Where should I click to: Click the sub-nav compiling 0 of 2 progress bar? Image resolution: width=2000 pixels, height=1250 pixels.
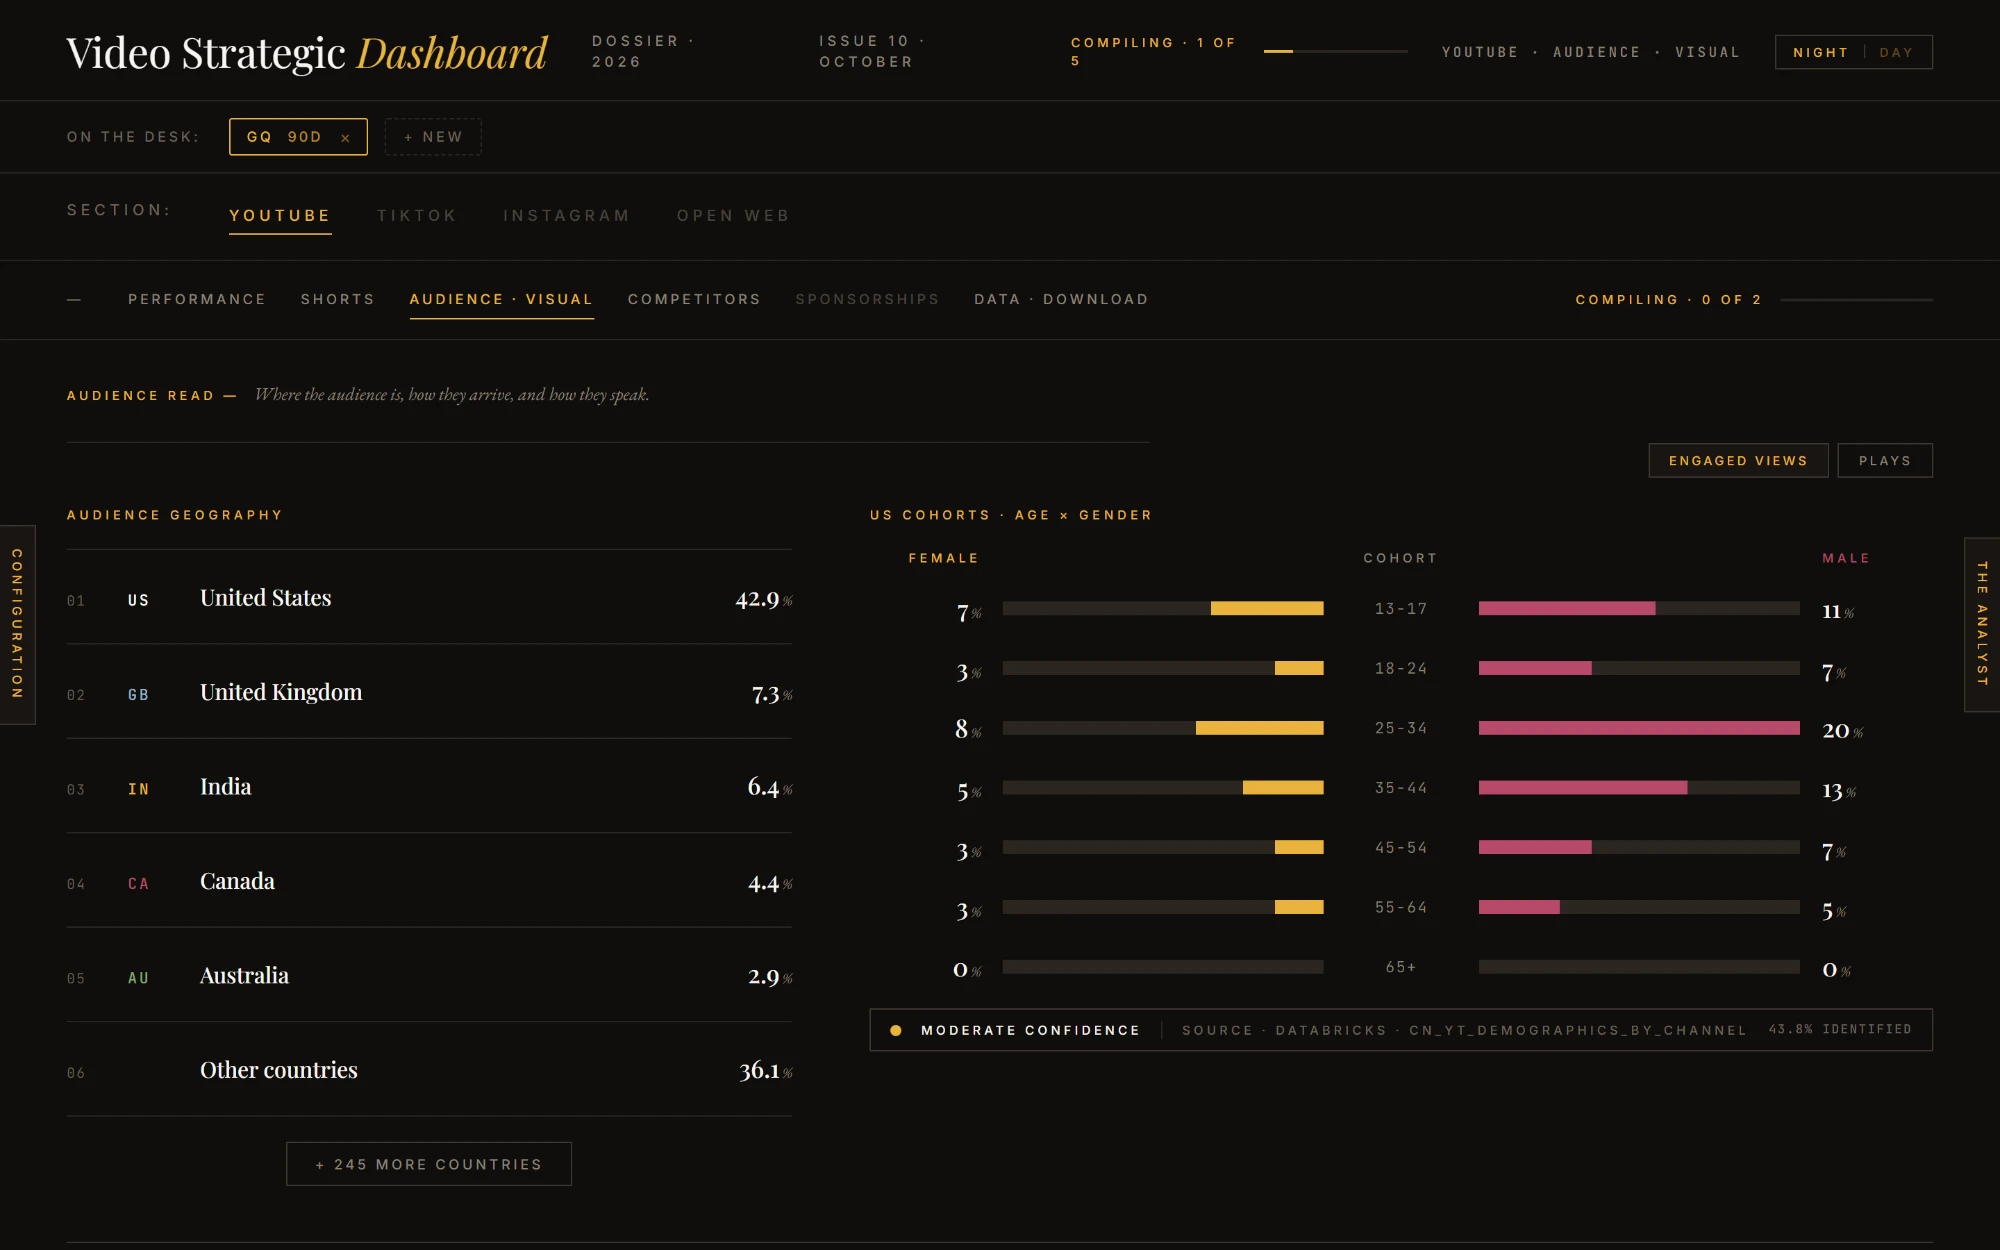click(1856, 300)
